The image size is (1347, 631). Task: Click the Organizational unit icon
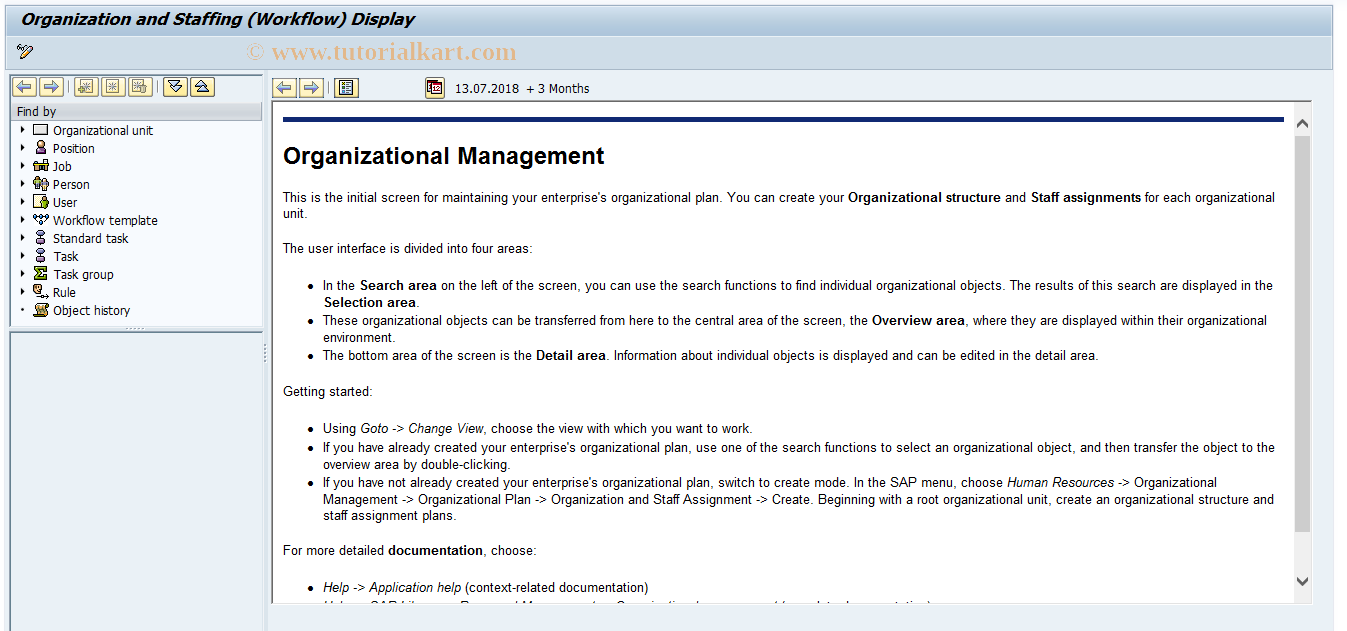coord(40,130)
